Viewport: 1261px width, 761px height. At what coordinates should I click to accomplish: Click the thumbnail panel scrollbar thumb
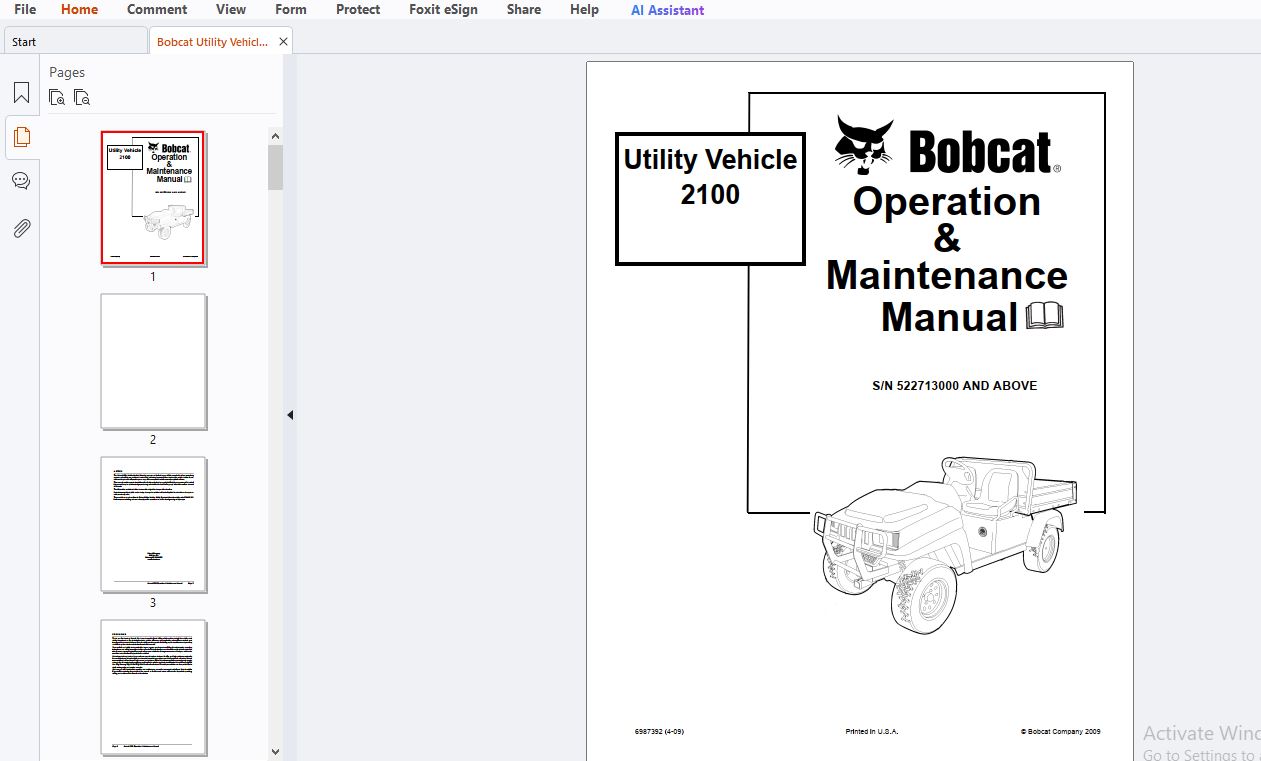click(275, 167)
